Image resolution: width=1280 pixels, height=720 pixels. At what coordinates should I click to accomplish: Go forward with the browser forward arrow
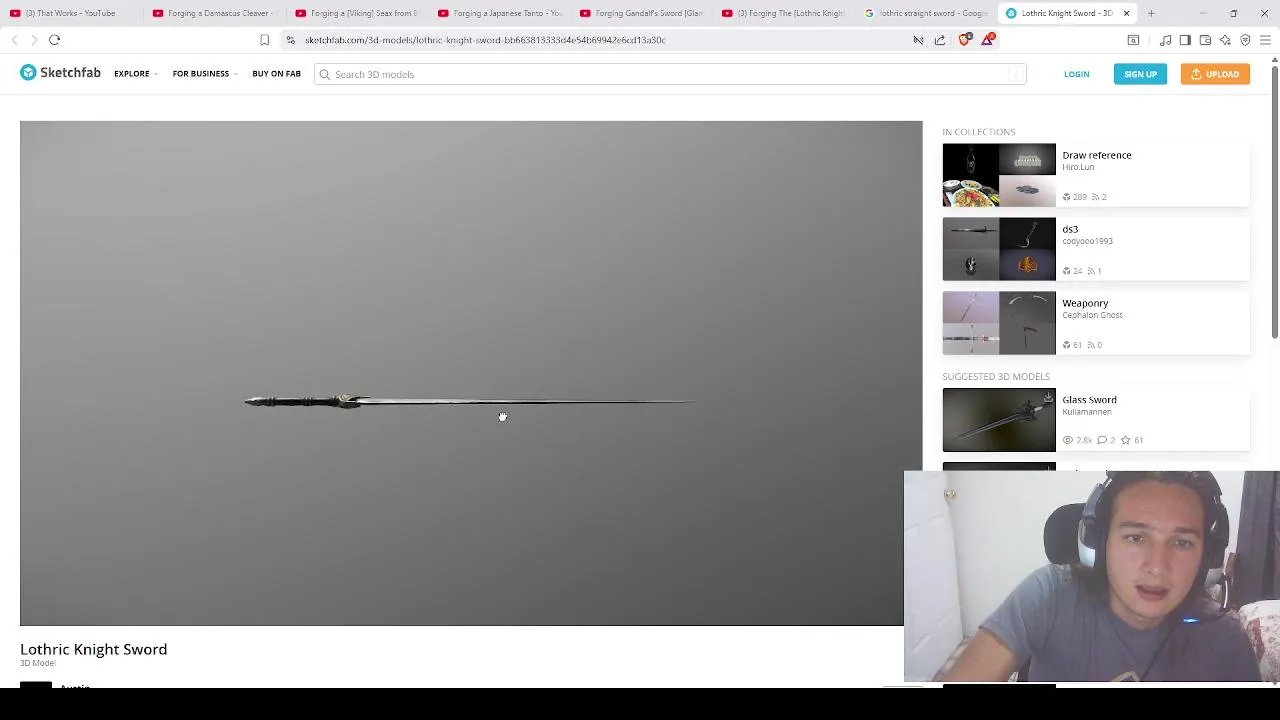pos(34,40)
